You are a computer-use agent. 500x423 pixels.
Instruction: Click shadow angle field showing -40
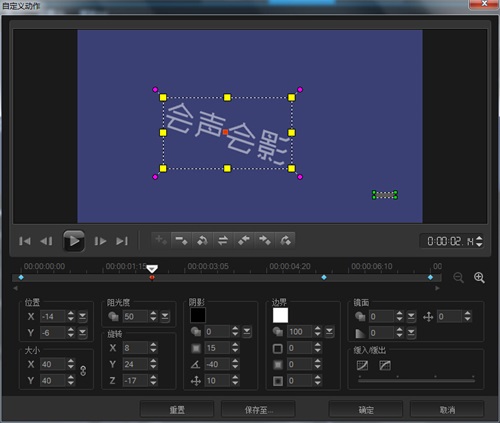coord(217,364)
